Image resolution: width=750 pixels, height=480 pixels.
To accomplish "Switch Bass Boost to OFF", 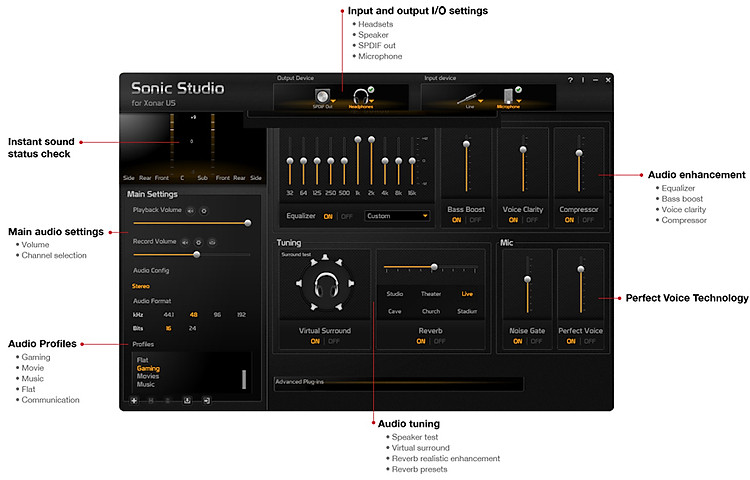I will 474,220.
